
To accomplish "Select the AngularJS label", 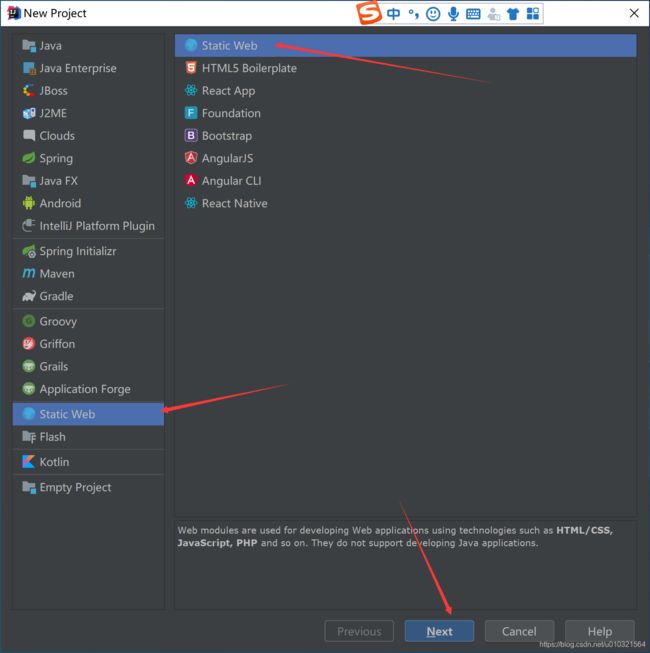I will click(227, 158).
